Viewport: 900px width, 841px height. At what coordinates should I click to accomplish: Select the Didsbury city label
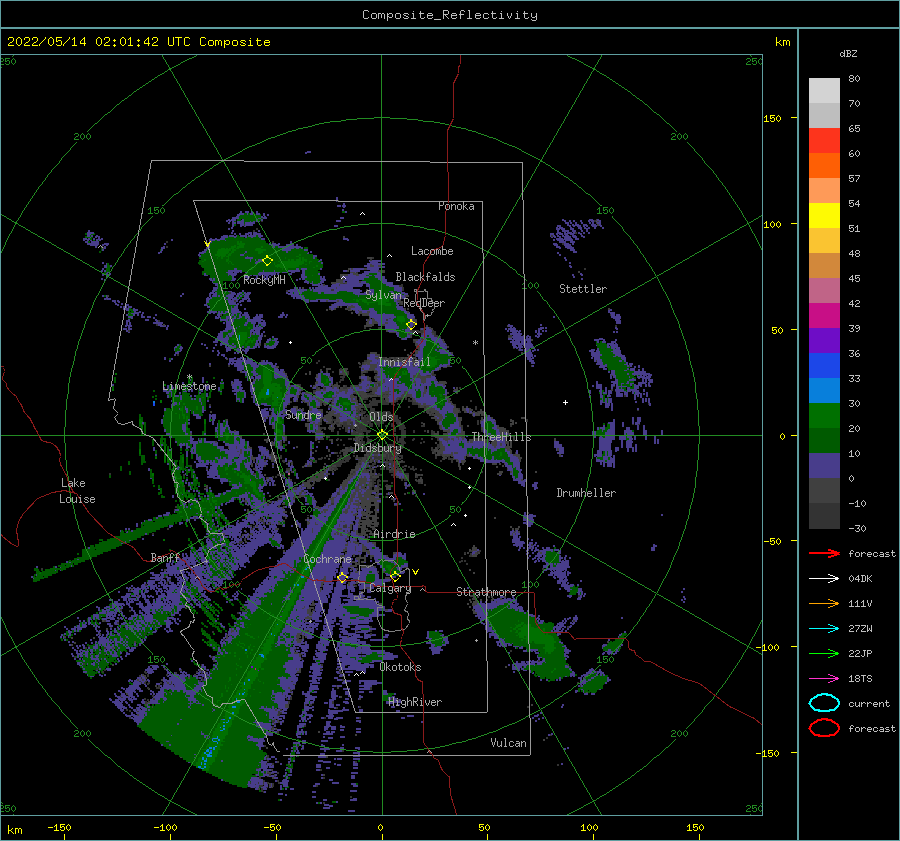[x=378, y=448]
